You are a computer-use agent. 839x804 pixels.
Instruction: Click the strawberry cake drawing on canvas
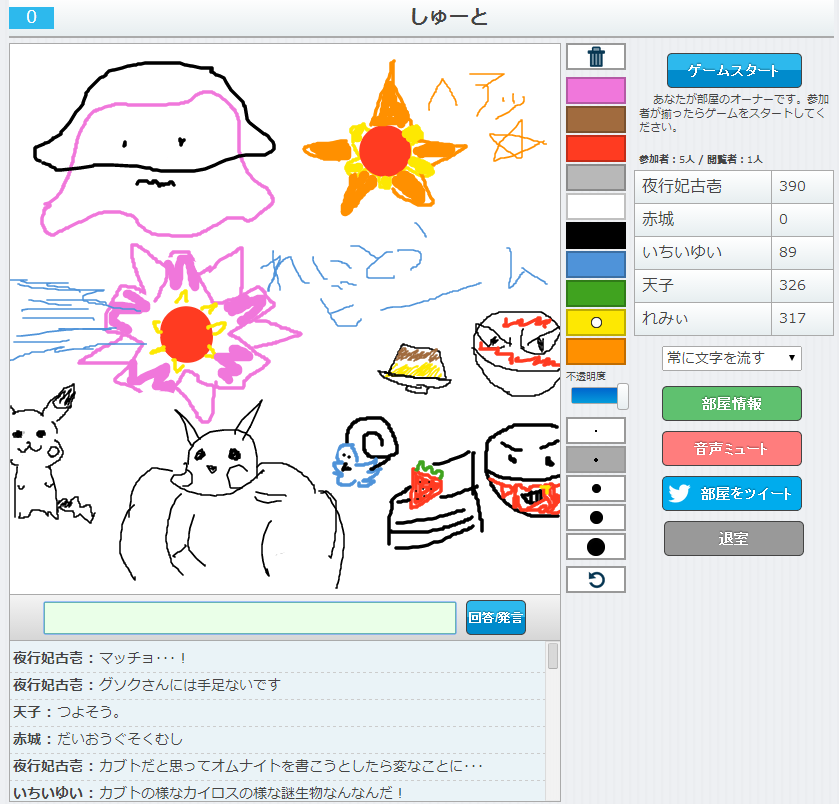[x=436, y=500]
